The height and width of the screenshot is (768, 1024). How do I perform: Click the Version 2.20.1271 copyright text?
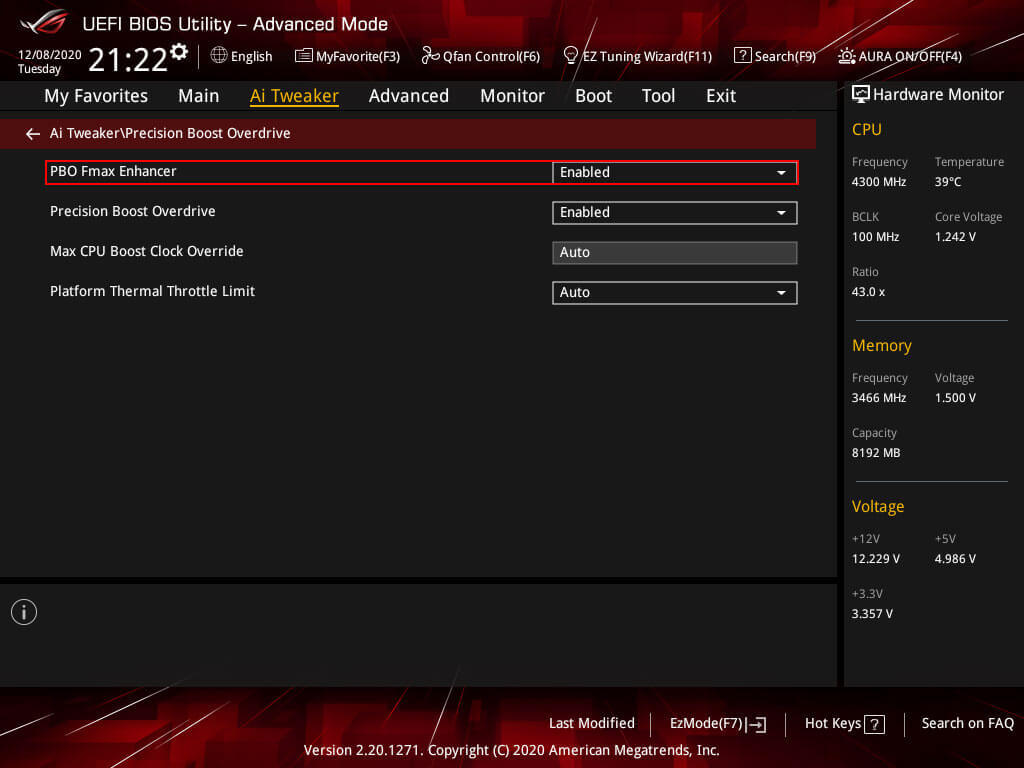(x=511, y=750)
